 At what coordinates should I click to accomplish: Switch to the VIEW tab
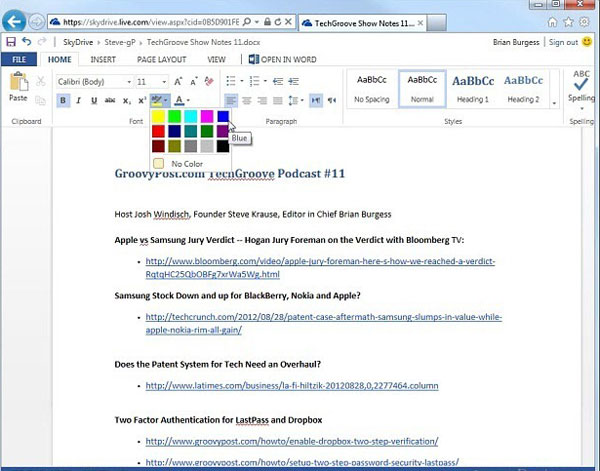click(x=216, y=59)
